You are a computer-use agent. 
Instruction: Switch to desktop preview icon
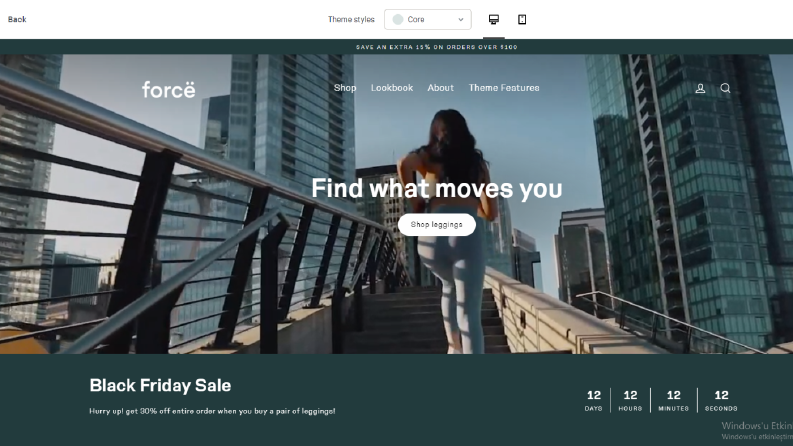point(494,19)
